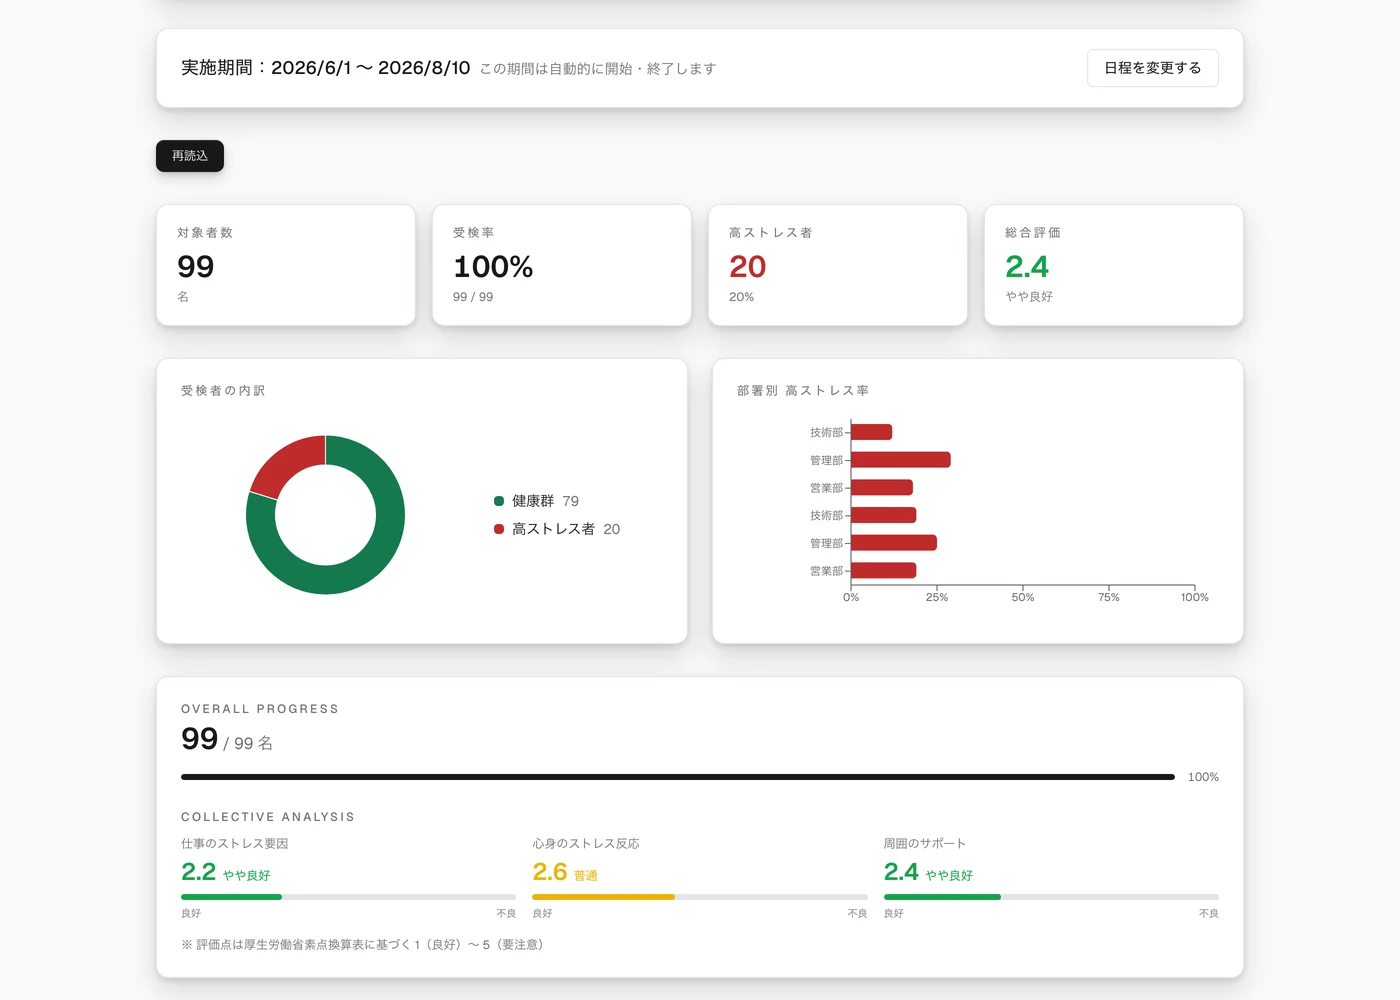Viewport: 1400px width, 1000px height.
Task: Select the 実施期間 2026/6/1 〜 2026/8/10 text
Action: (325, 68)
